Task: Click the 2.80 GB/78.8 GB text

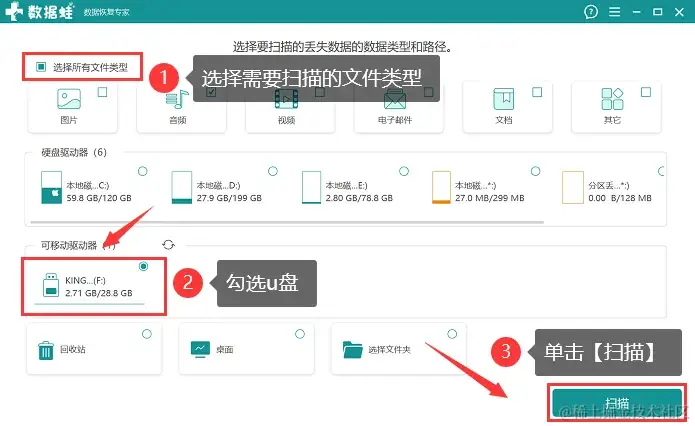Action: [359, 198]
